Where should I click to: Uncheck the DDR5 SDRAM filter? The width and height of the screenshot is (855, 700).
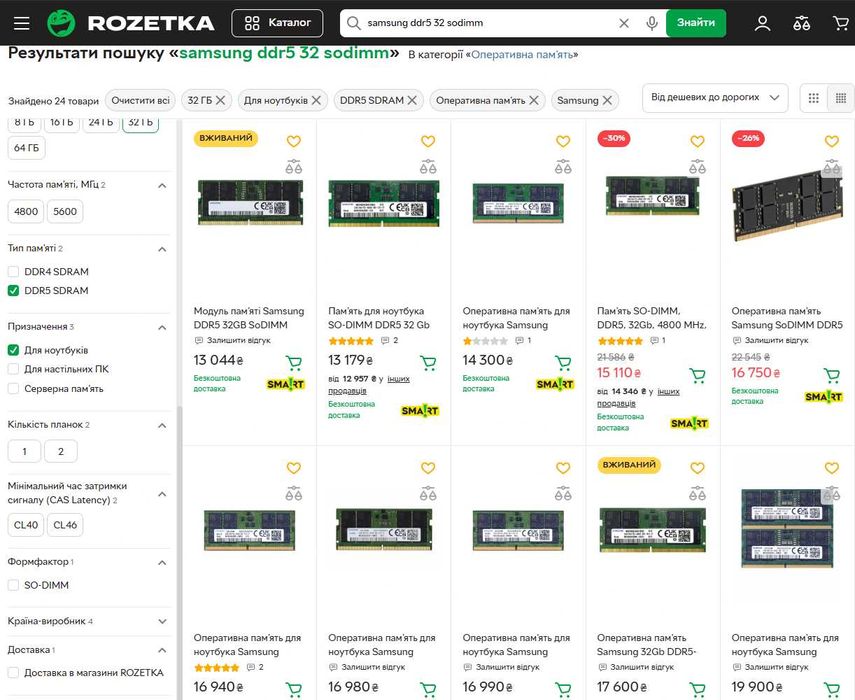point(14,291)
